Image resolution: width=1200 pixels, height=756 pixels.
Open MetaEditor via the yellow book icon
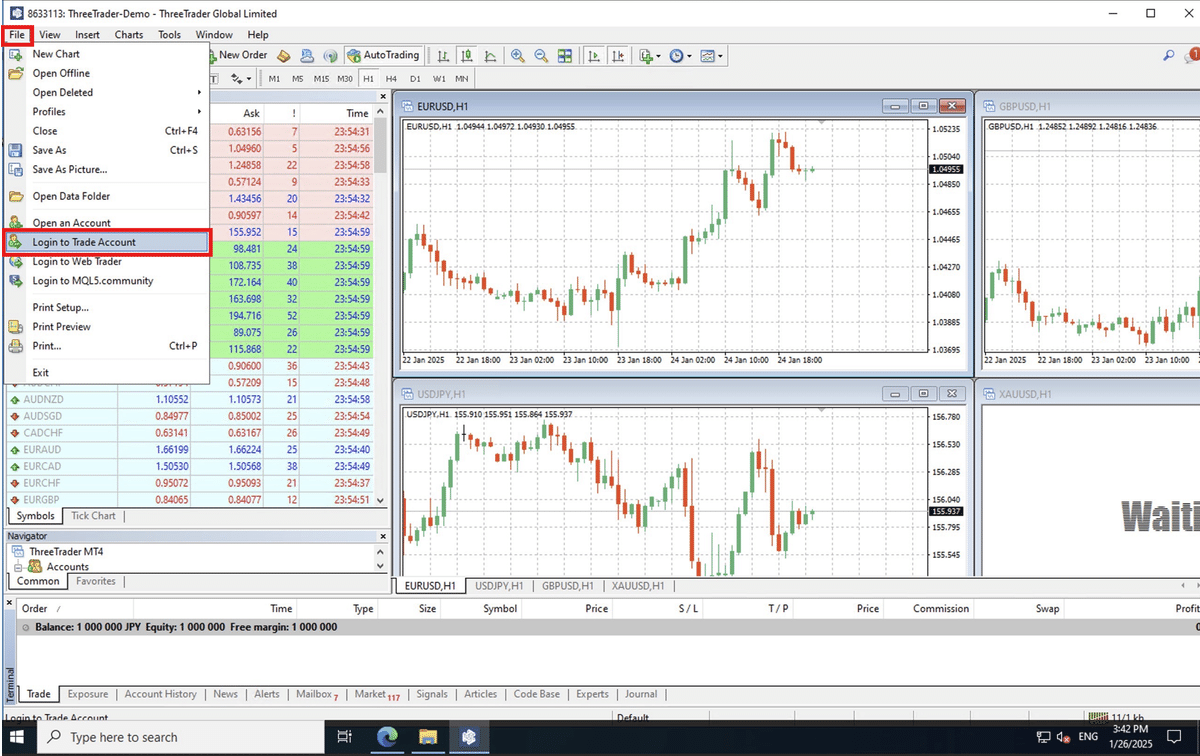pyautogui.click(x=284, y=56)
